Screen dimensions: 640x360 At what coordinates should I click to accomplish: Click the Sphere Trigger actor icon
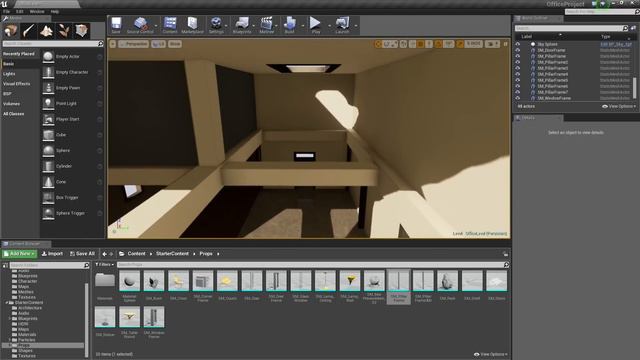[48, 213]
